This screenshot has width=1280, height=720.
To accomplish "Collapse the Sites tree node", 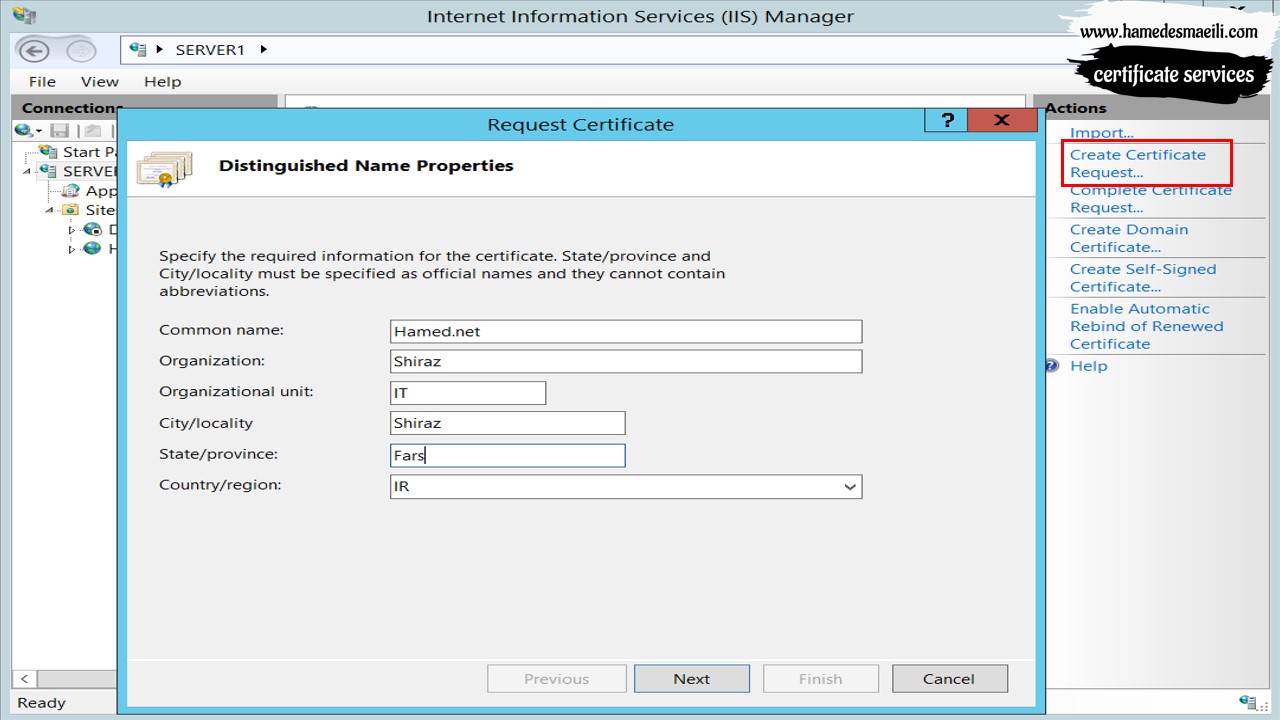I will (x=50, y=210).
